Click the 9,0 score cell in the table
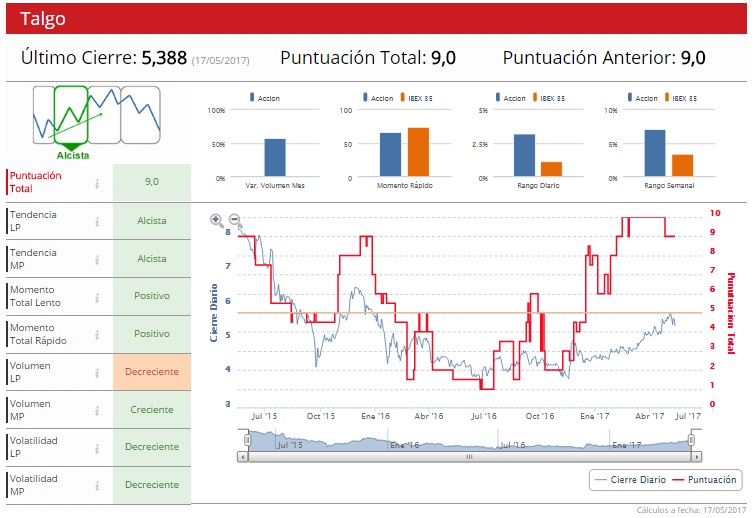The image size is (754, 518). coord(152,182)
